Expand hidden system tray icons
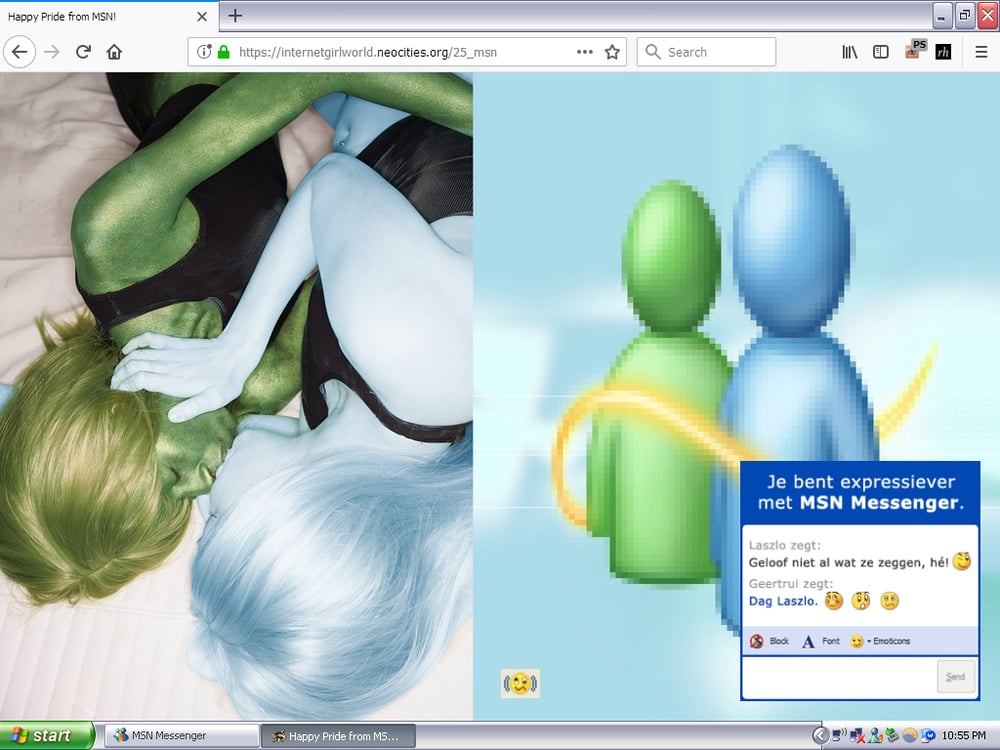 (820, 736)
